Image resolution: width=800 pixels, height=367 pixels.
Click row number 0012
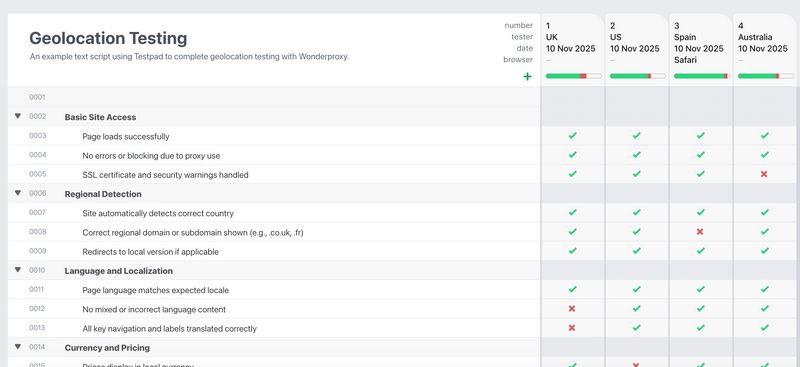37,309
